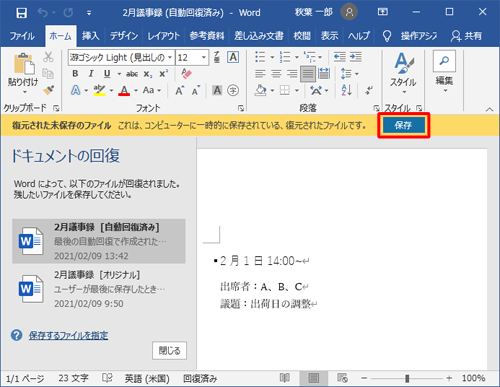Apply the red font color
This screenshot has height=387, width=500.
[124, 90]
